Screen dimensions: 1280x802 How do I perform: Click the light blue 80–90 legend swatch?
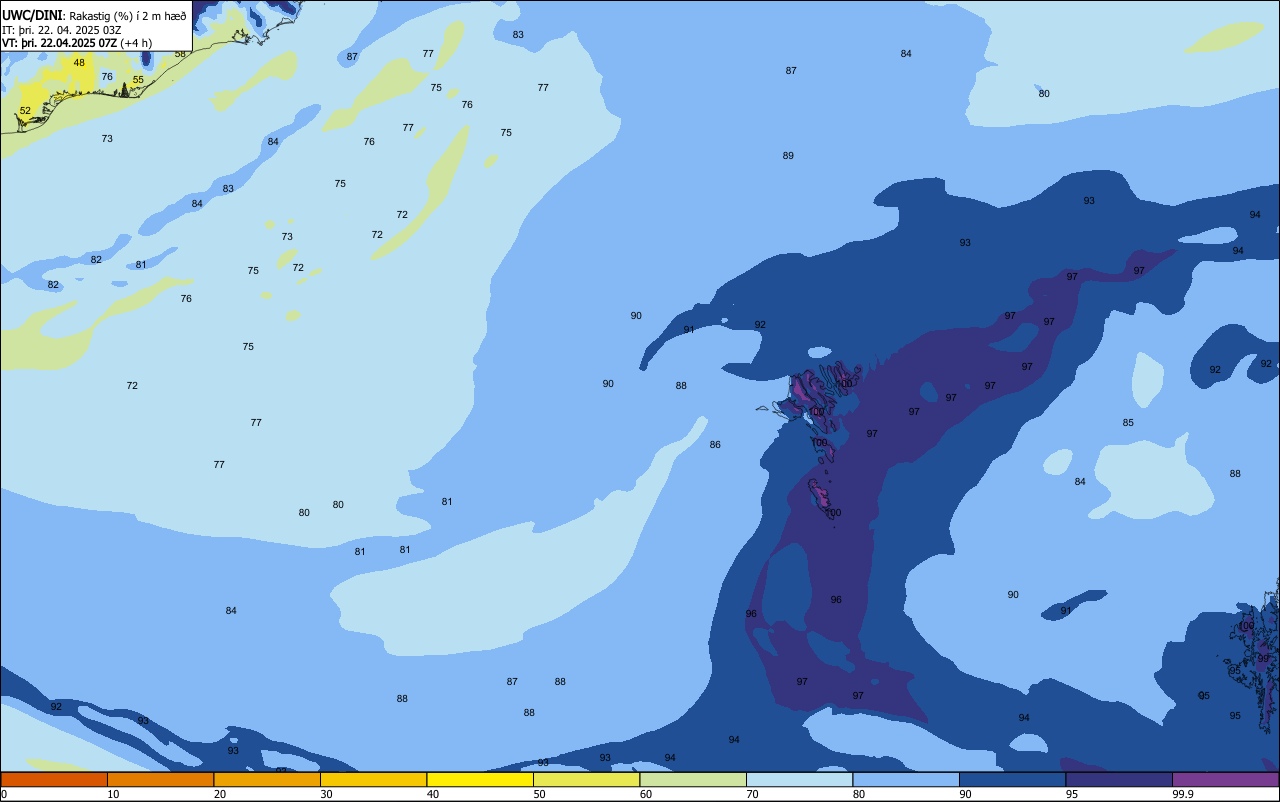(906, 779)
